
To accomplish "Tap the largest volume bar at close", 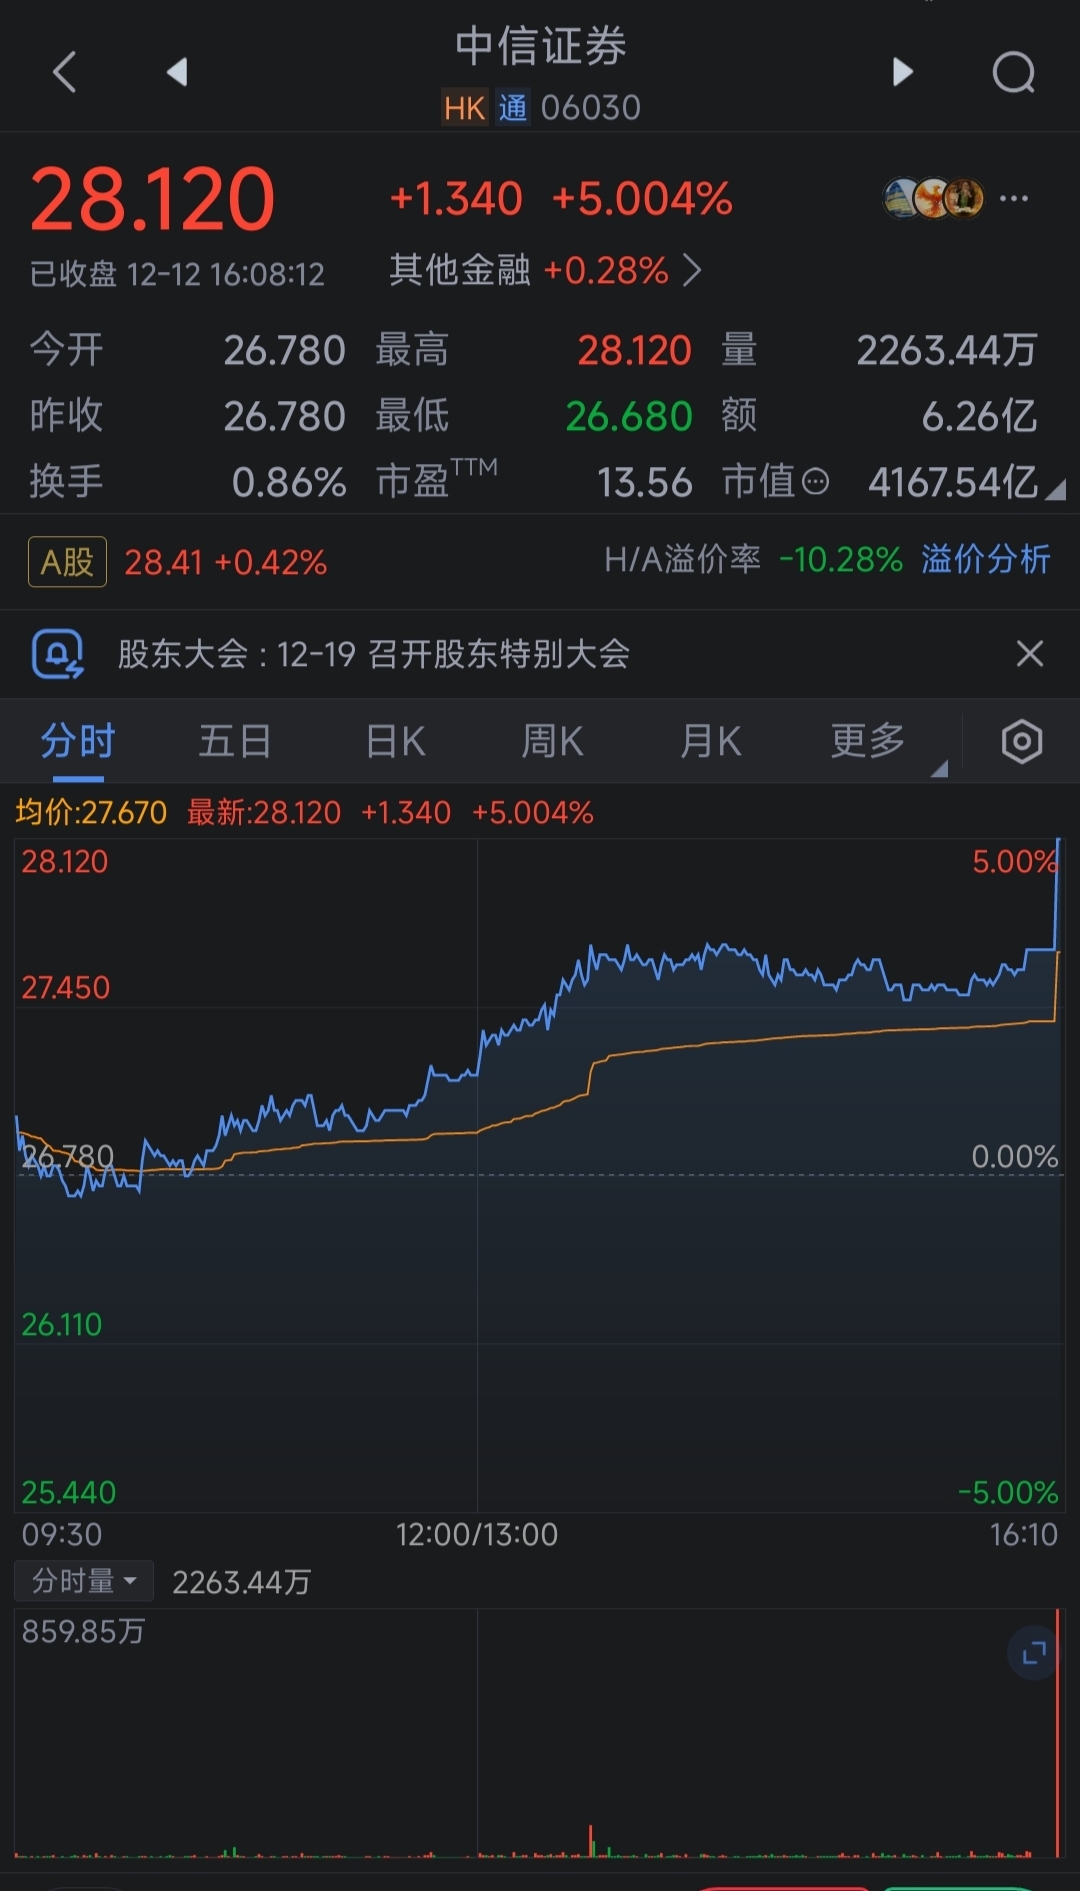I will point(1057,1733).
